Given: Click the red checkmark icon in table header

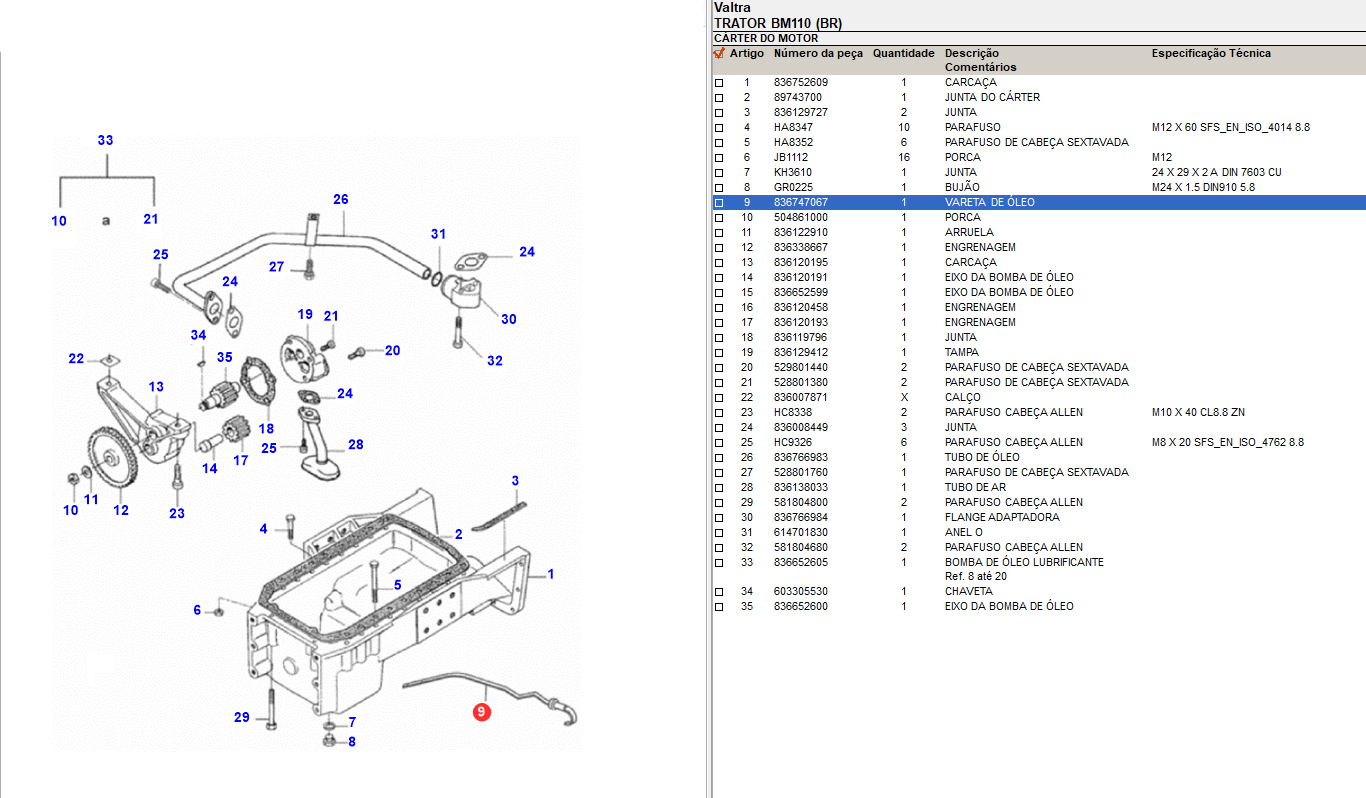Looking at the screenshot, I should (x=718, y=53).
